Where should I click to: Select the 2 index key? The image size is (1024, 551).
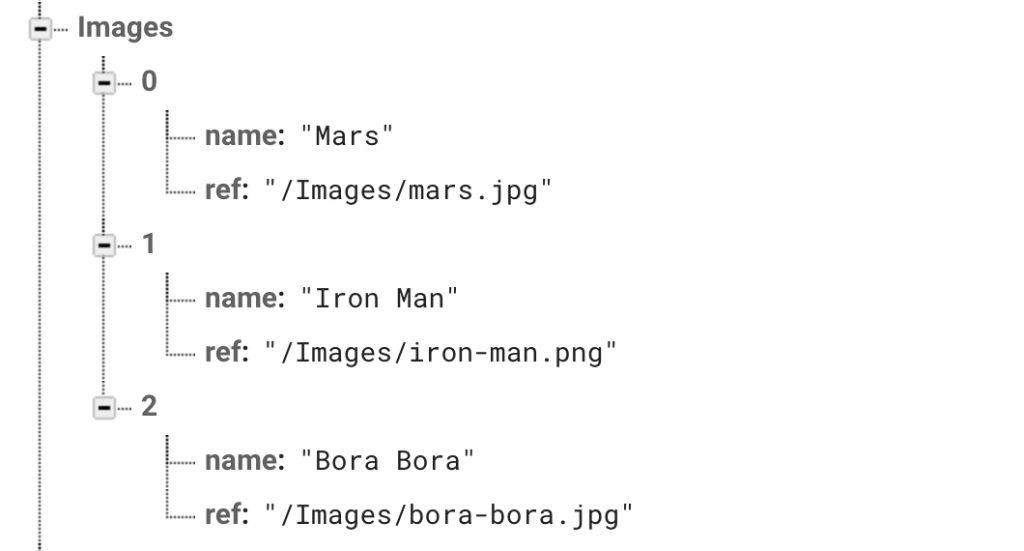[x=149, y=407]
